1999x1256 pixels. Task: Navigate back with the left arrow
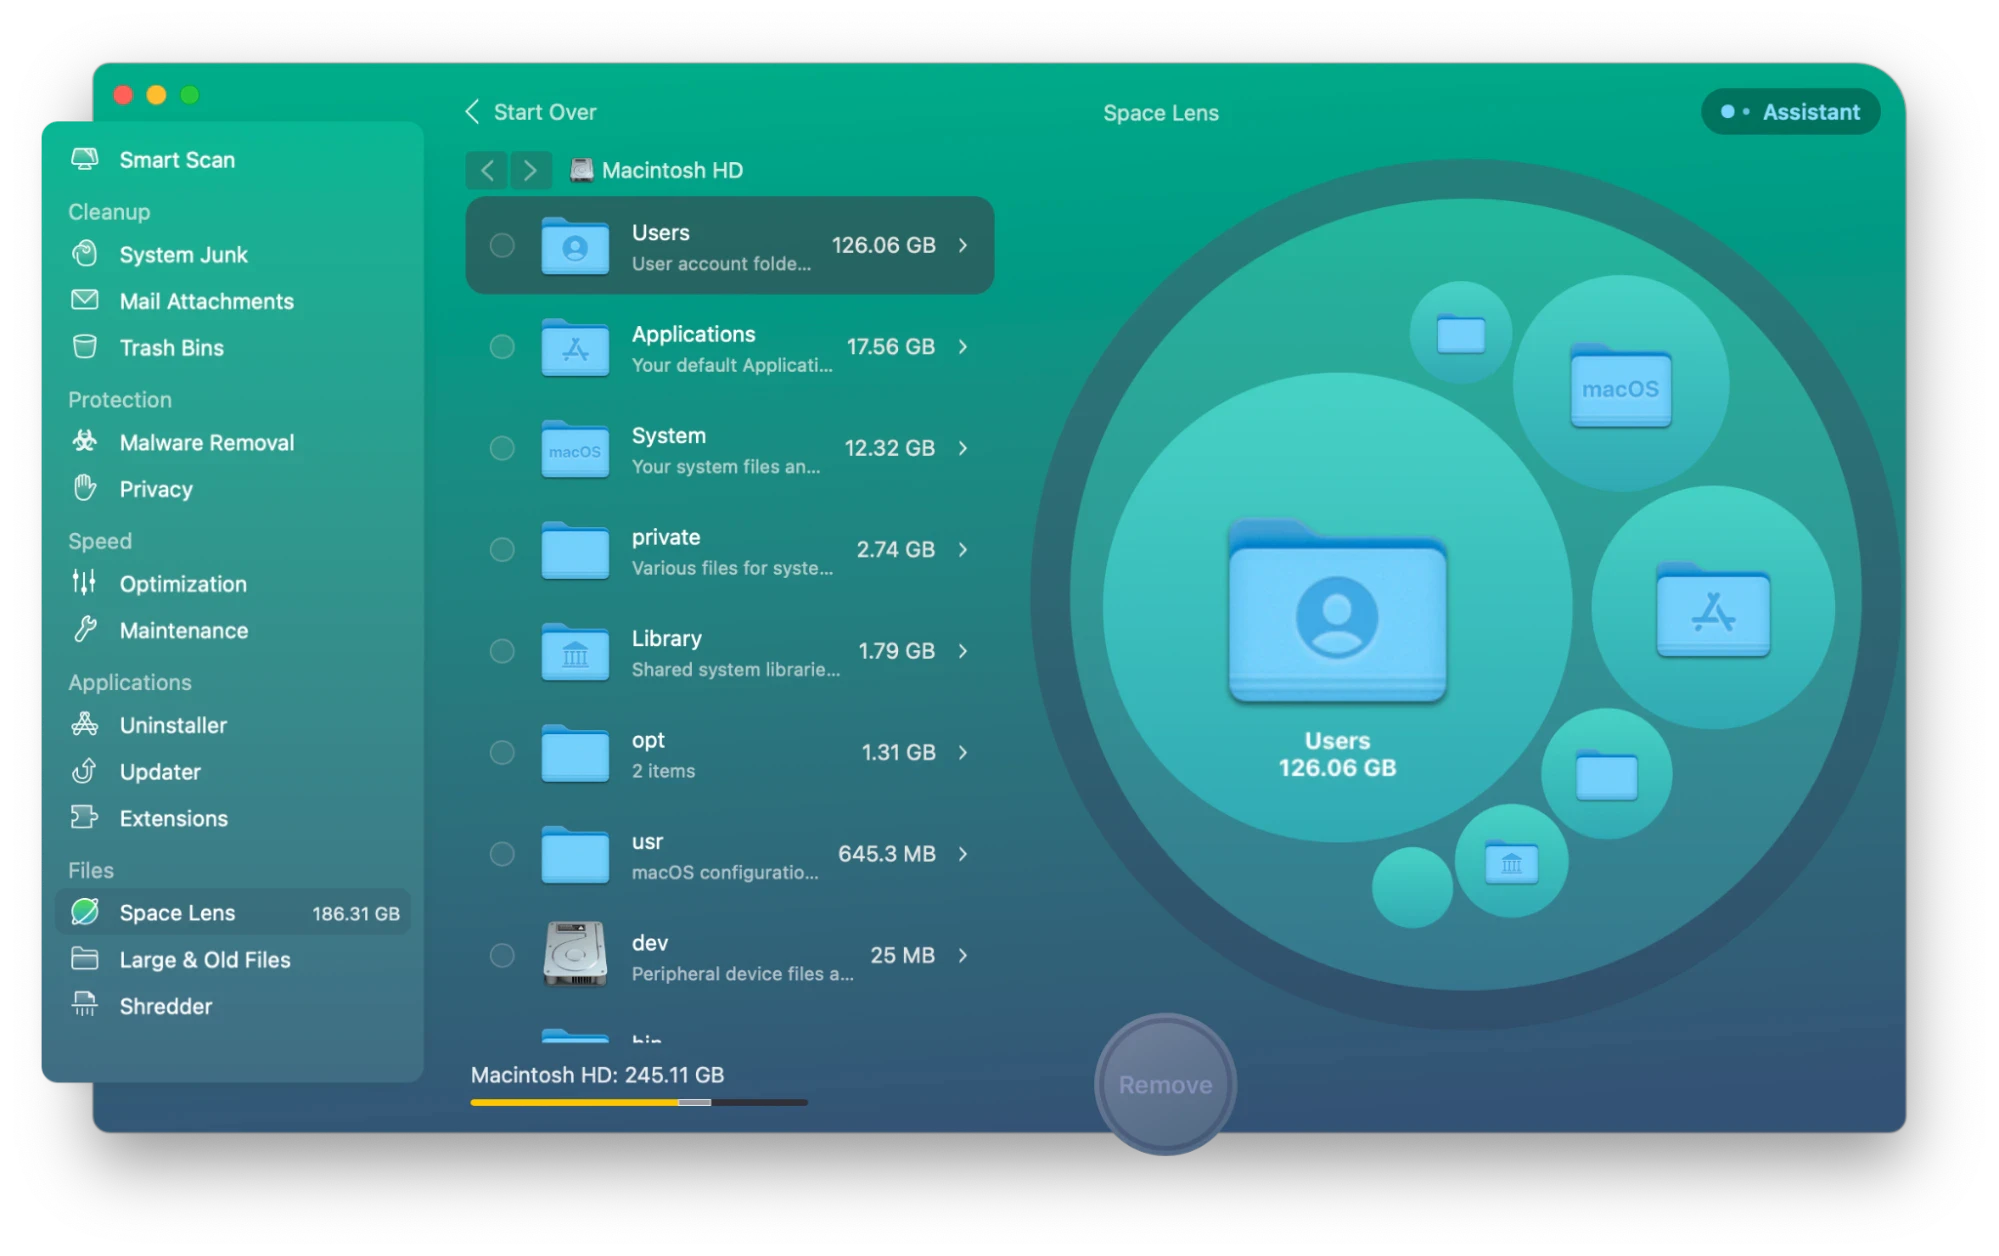[x=486, y=170]
